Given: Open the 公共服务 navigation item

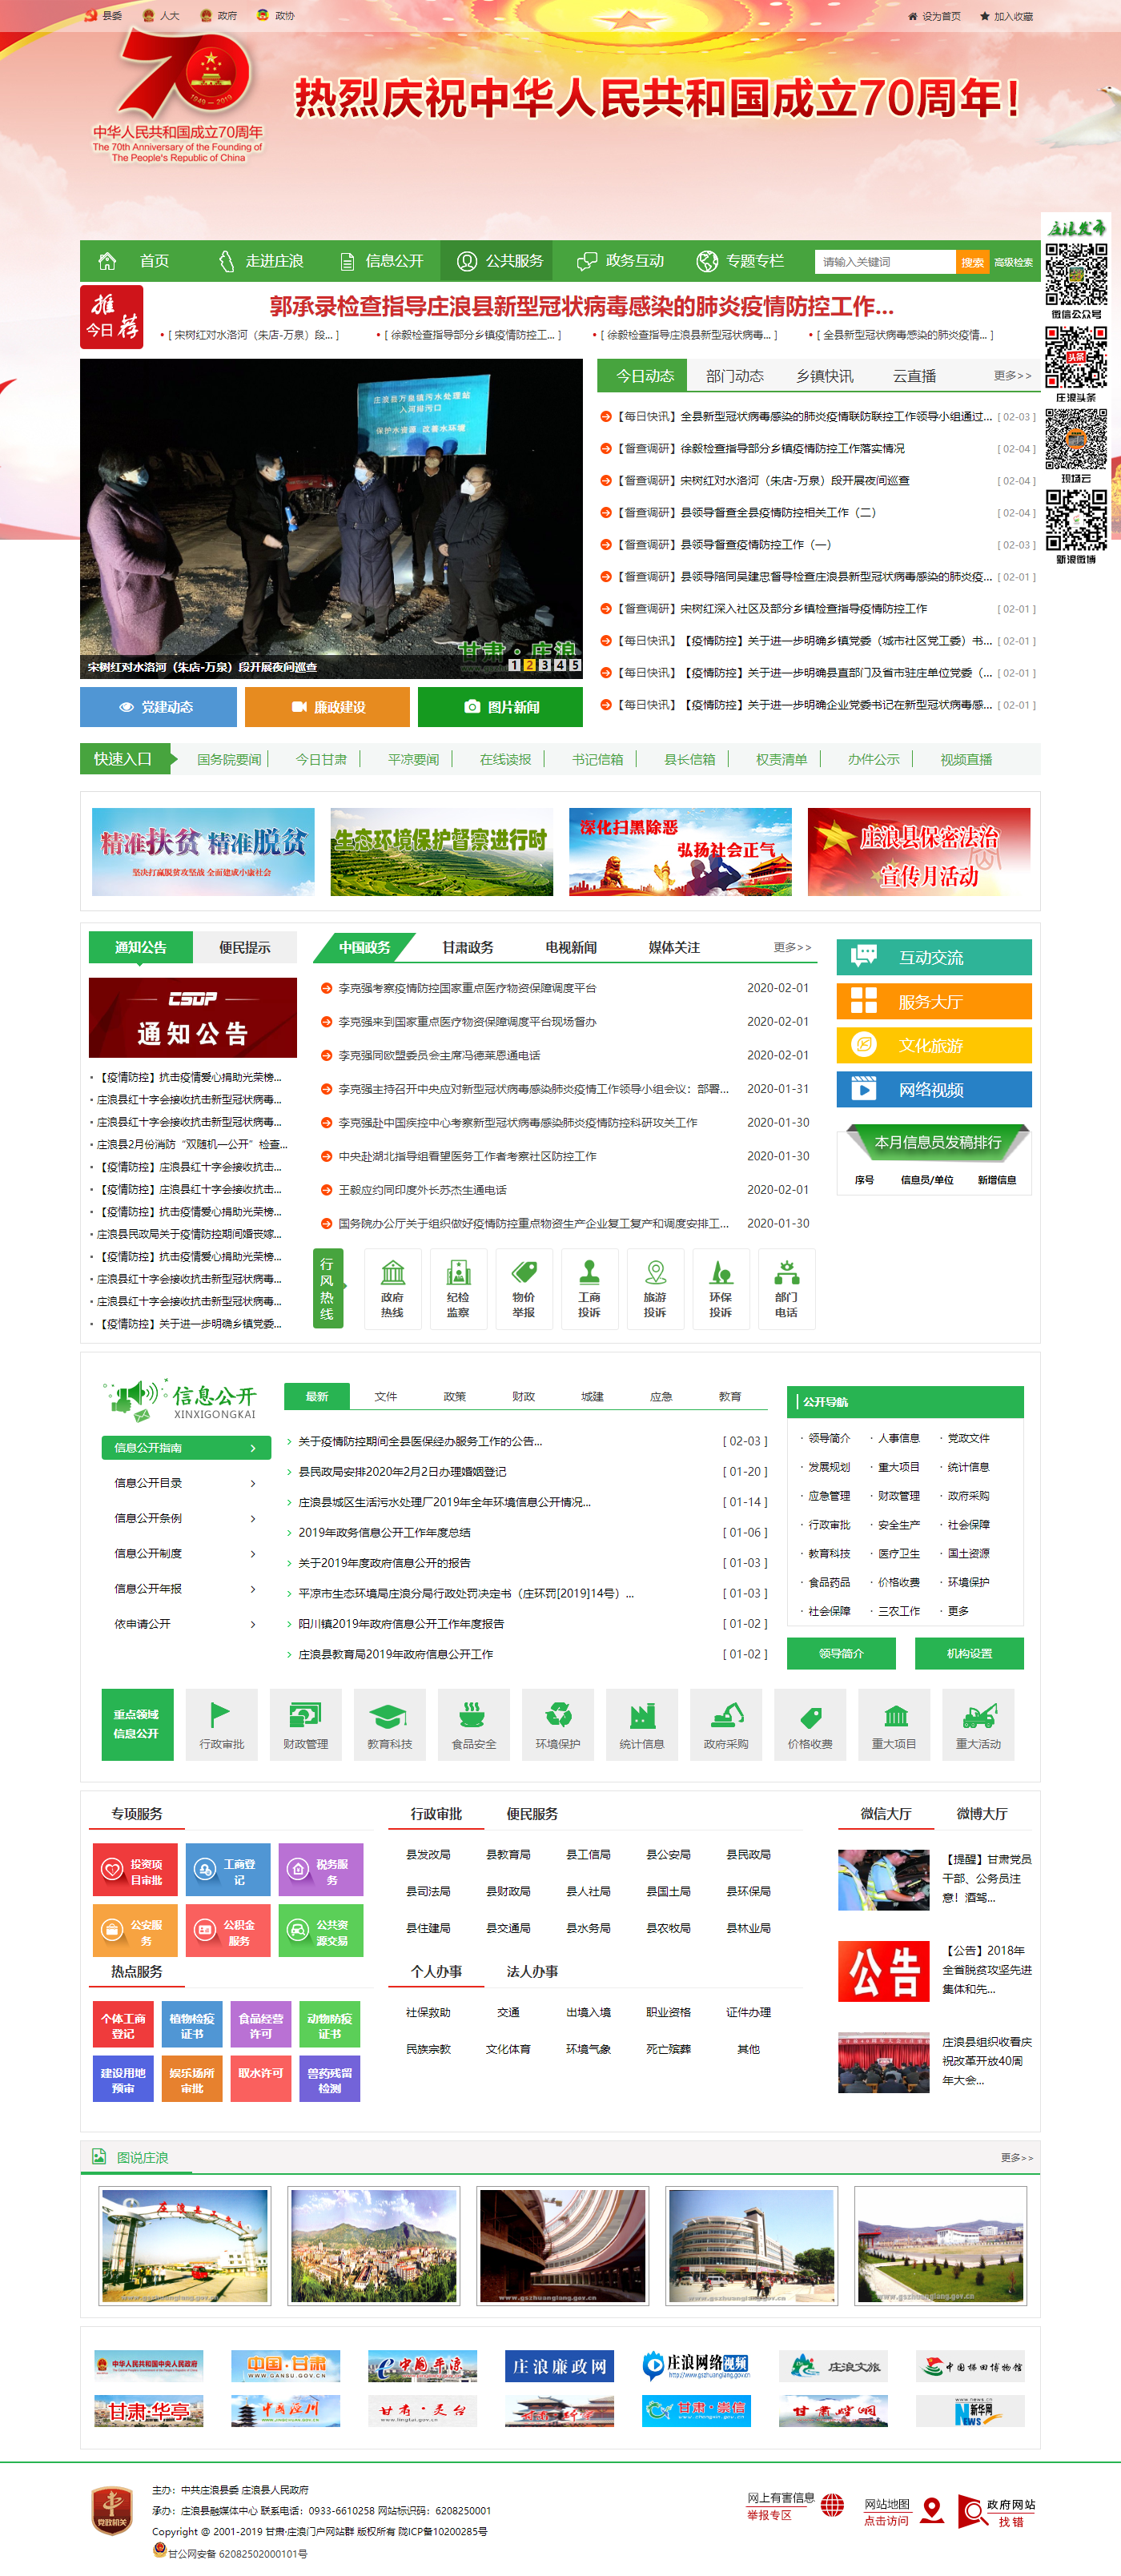Looking at the screenshot, I should coord(499,261).
